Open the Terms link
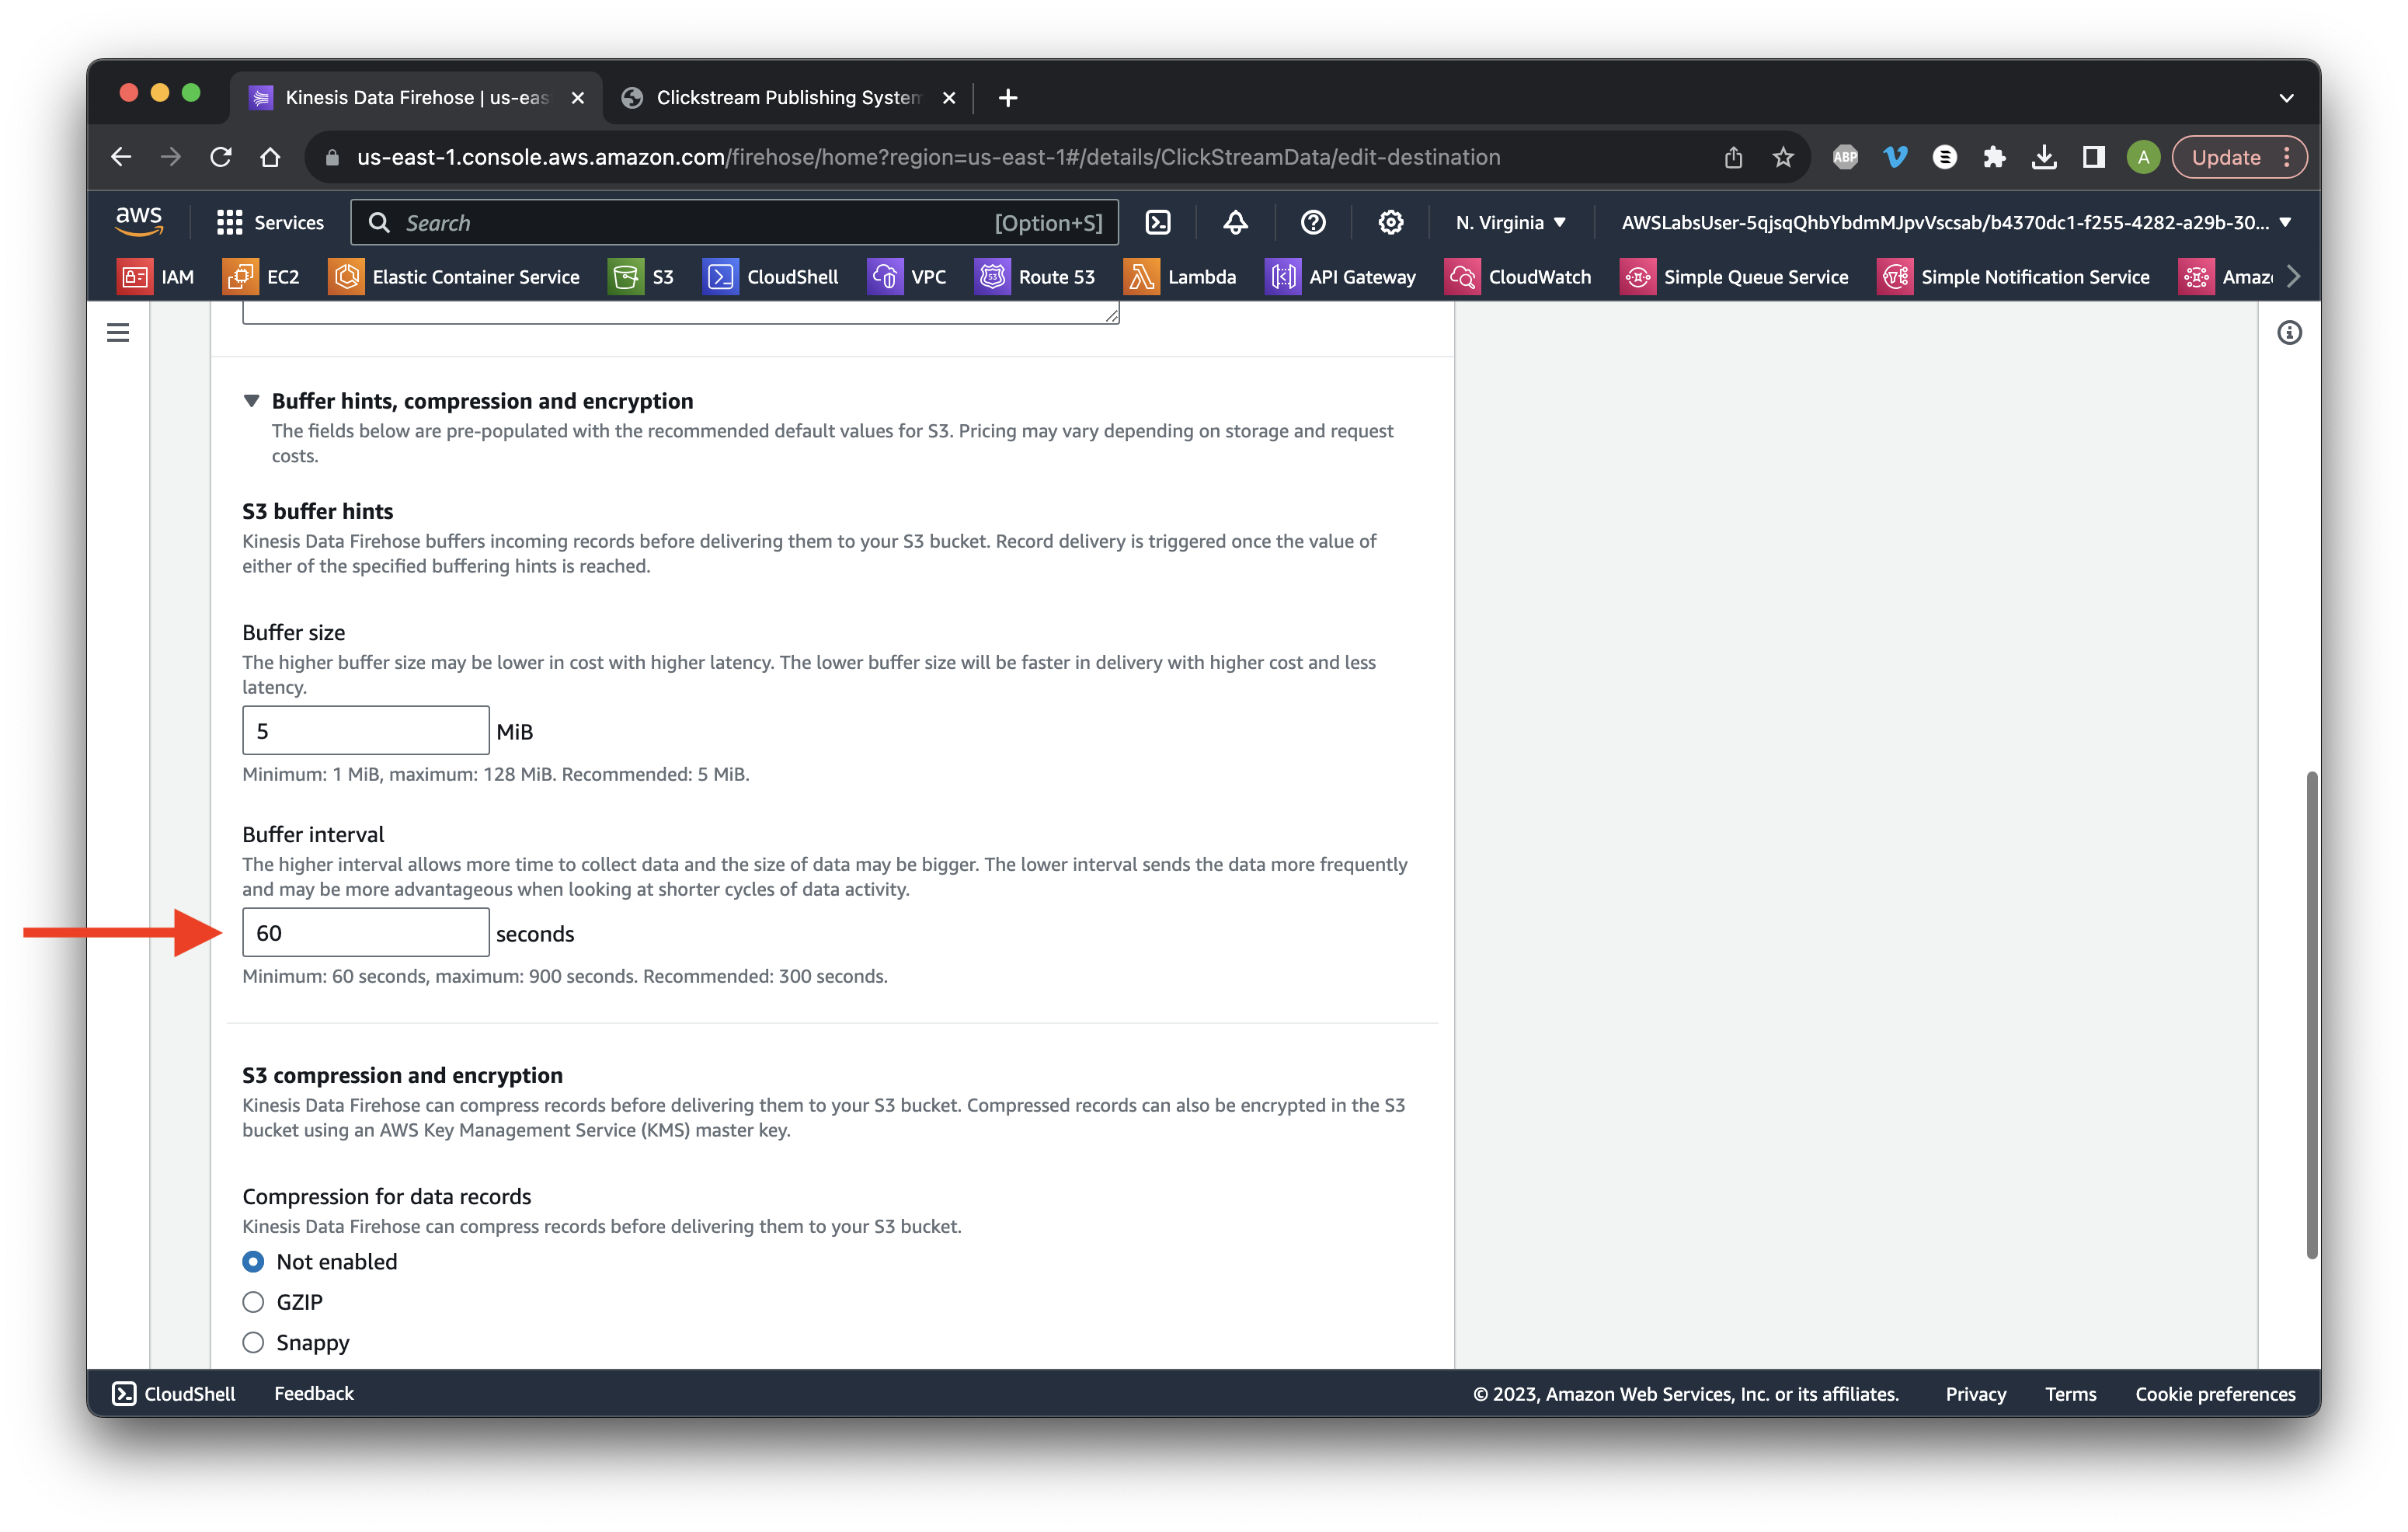This screenshot has height=1532, width=2408. 2071,1394
